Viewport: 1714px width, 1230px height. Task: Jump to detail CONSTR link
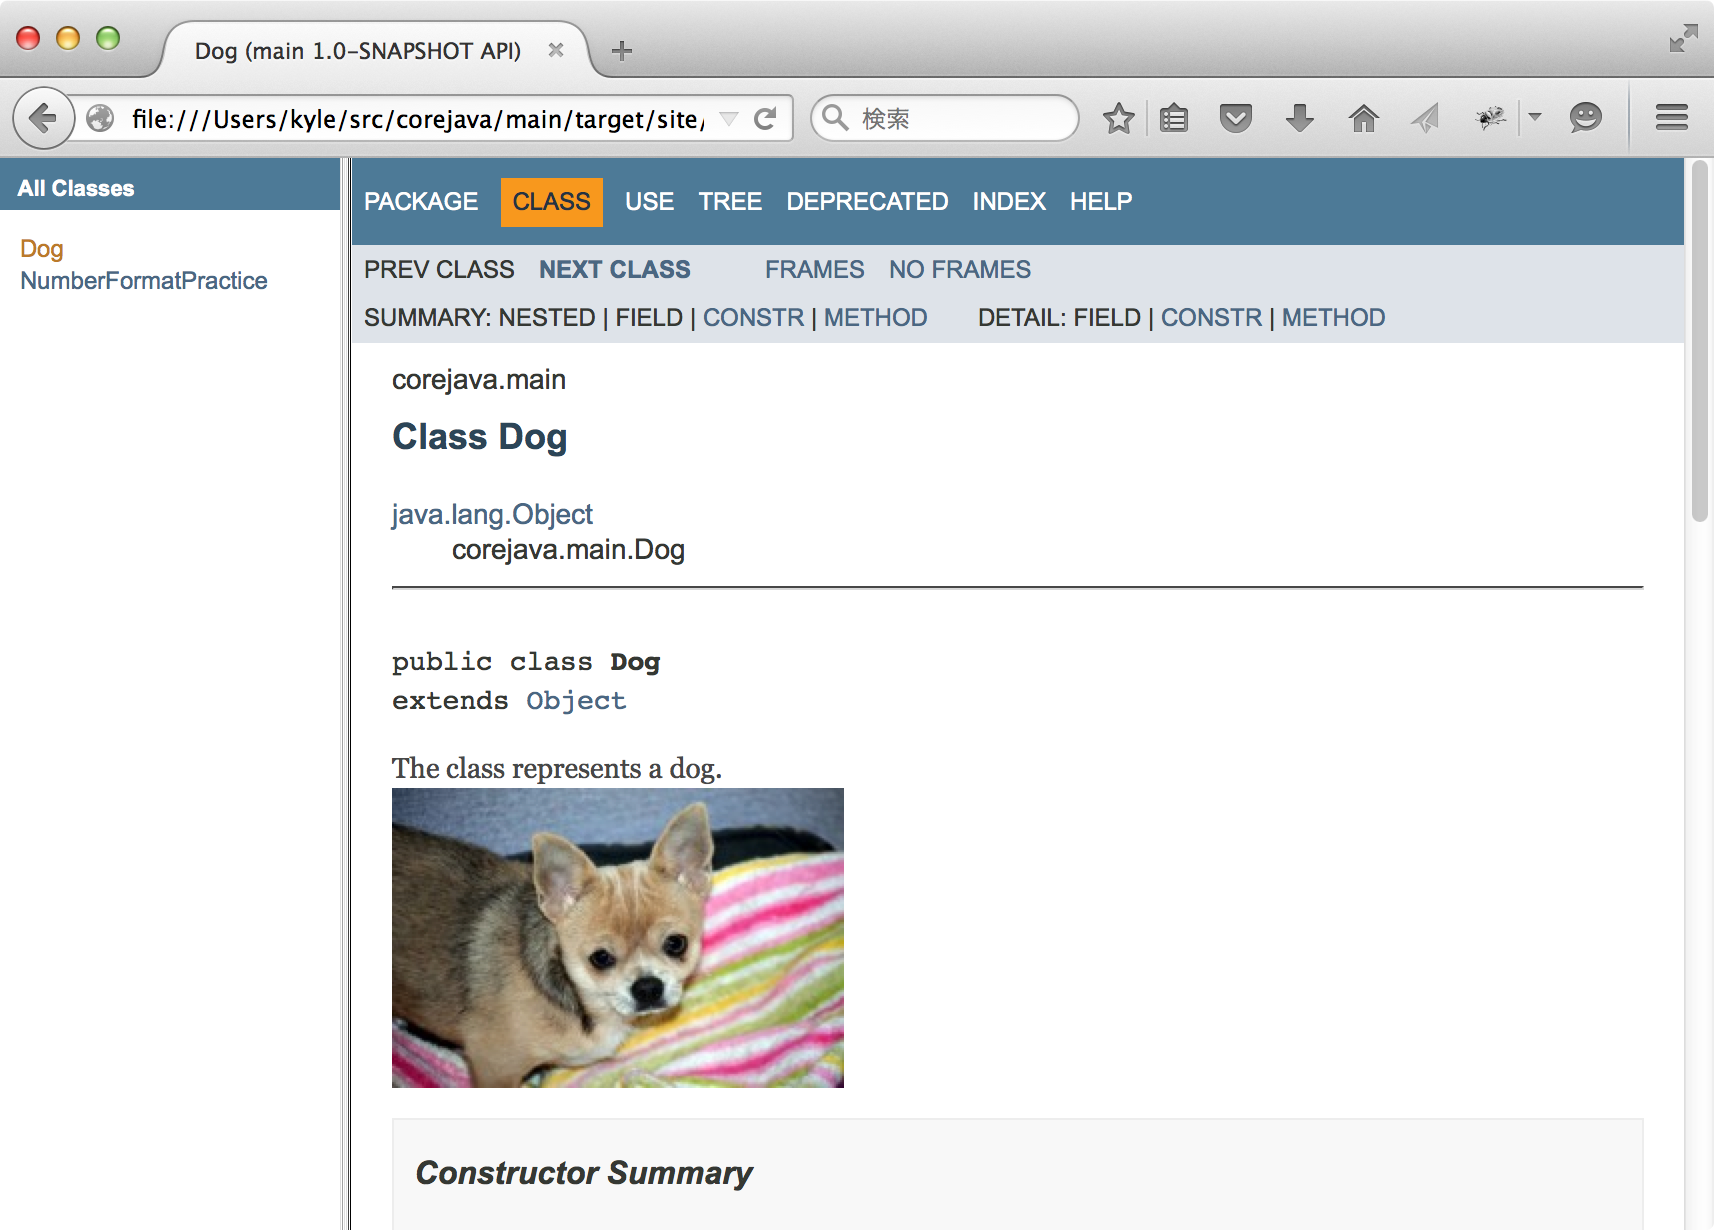(1211, 318)
